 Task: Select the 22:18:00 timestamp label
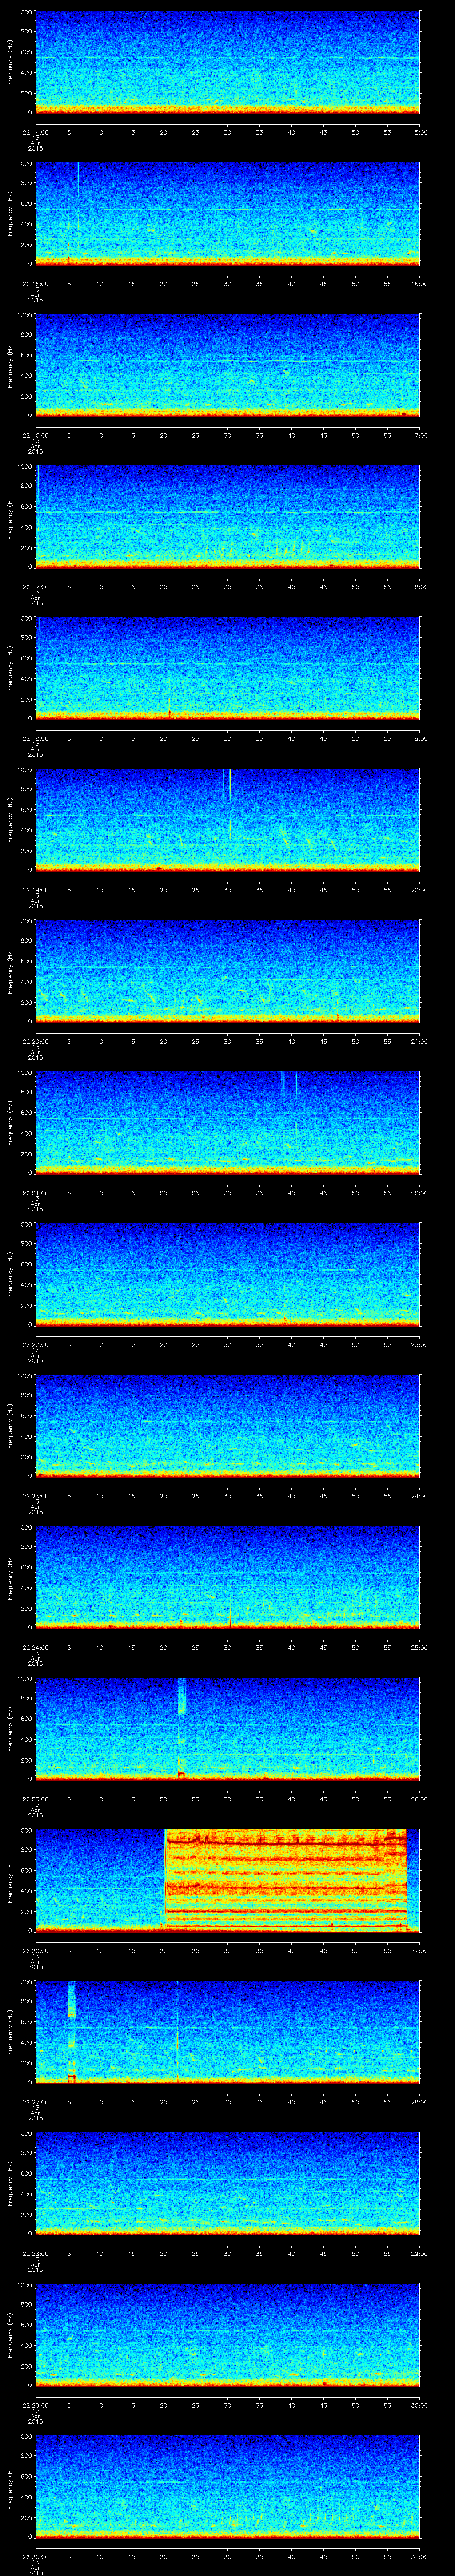[35, 738]
